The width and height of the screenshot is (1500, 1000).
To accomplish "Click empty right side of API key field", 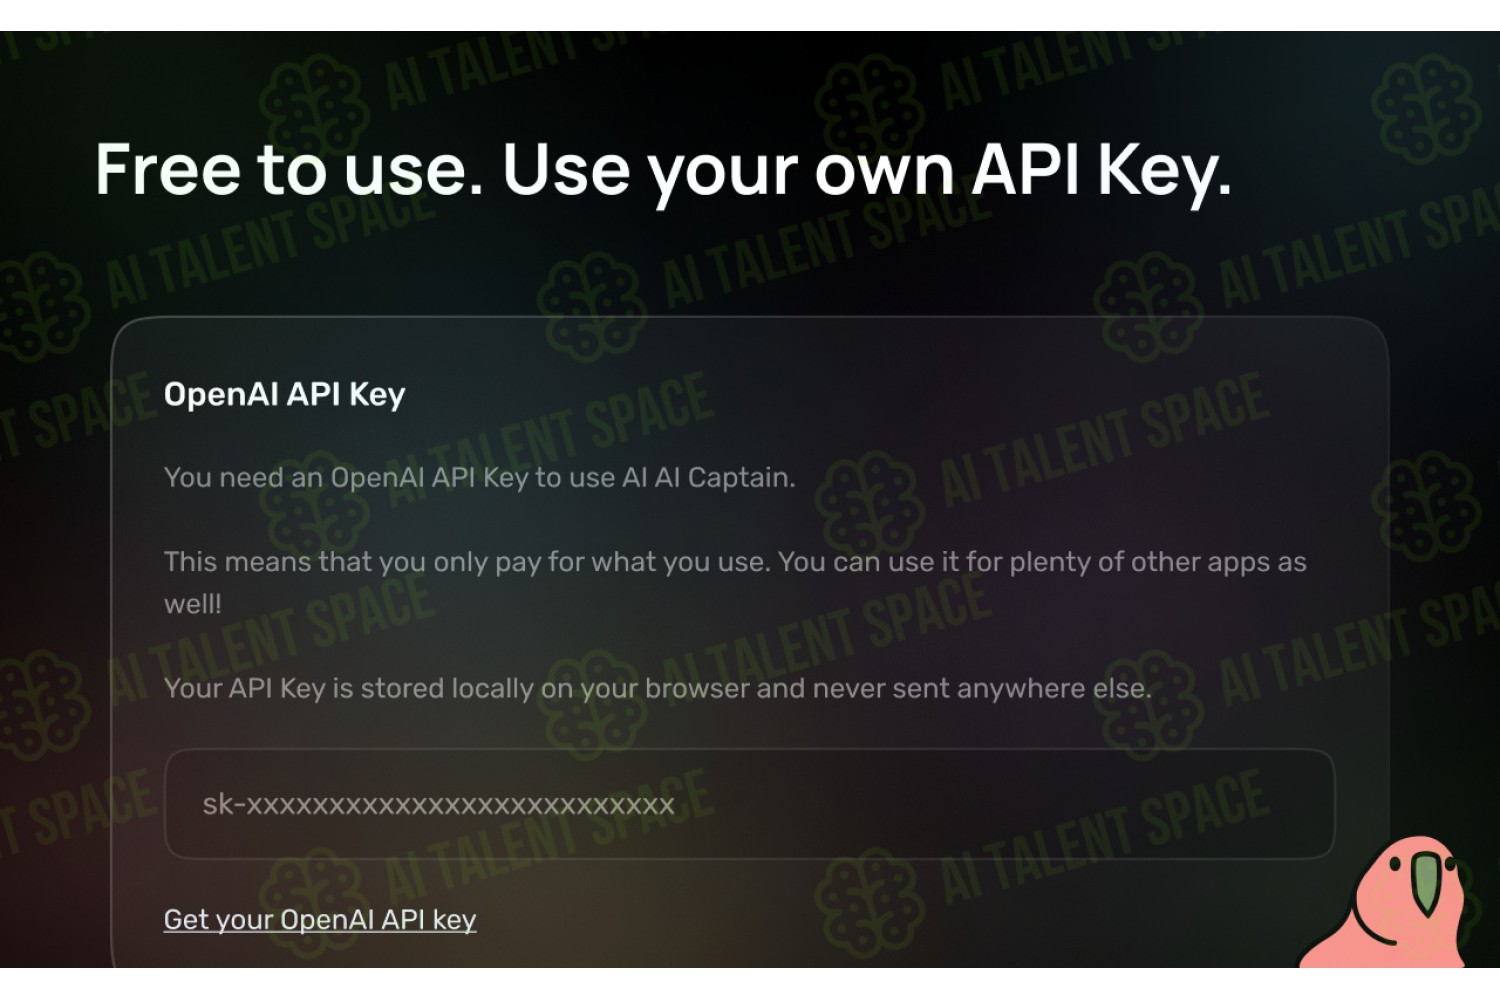I will [1100, 804].
